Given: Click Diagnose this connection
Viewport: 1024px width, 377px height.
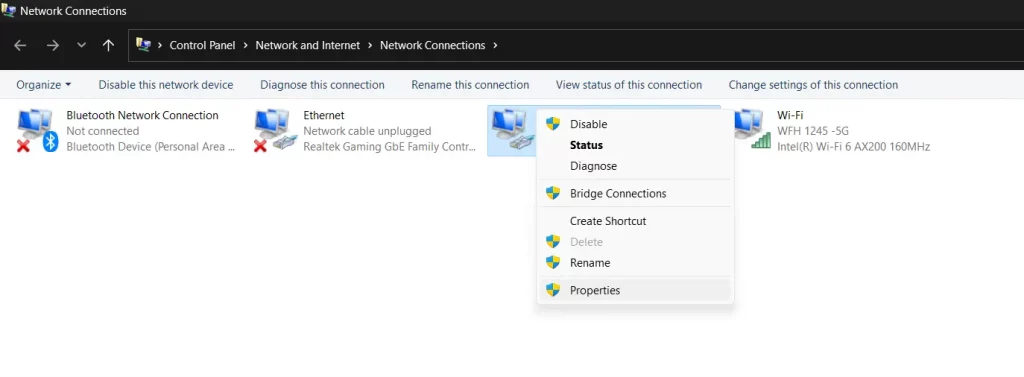Looking at the screenshot, I should click(322, 84).
